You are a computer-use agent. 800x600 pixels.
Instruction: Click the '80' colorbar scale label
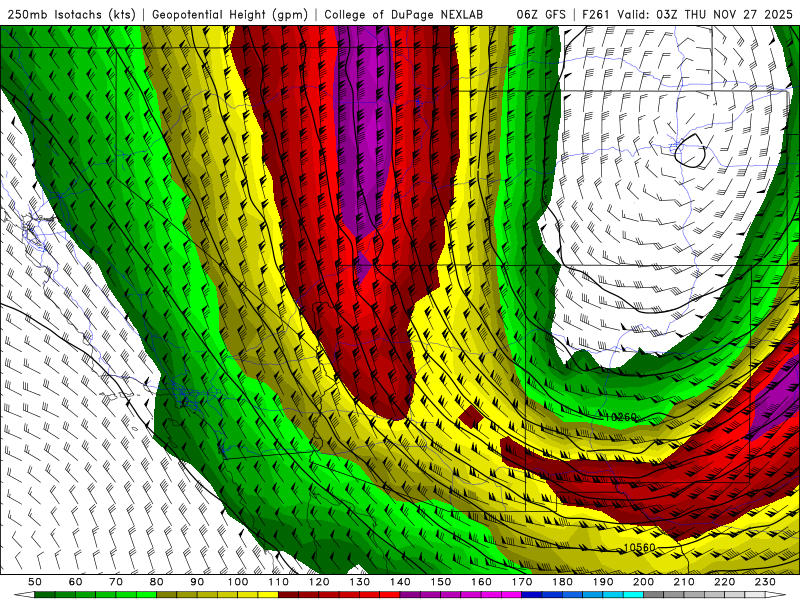coord(156,582)
